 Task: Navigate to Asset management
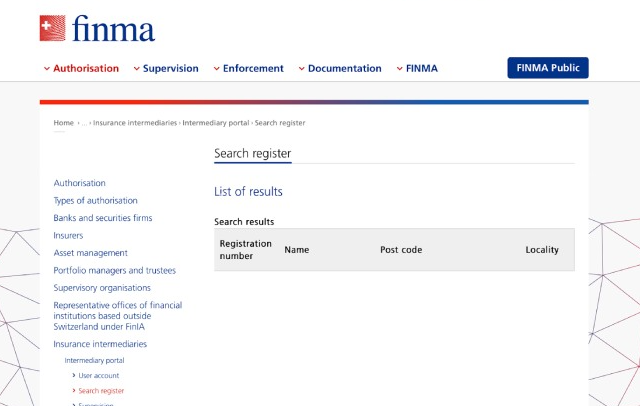90,253
